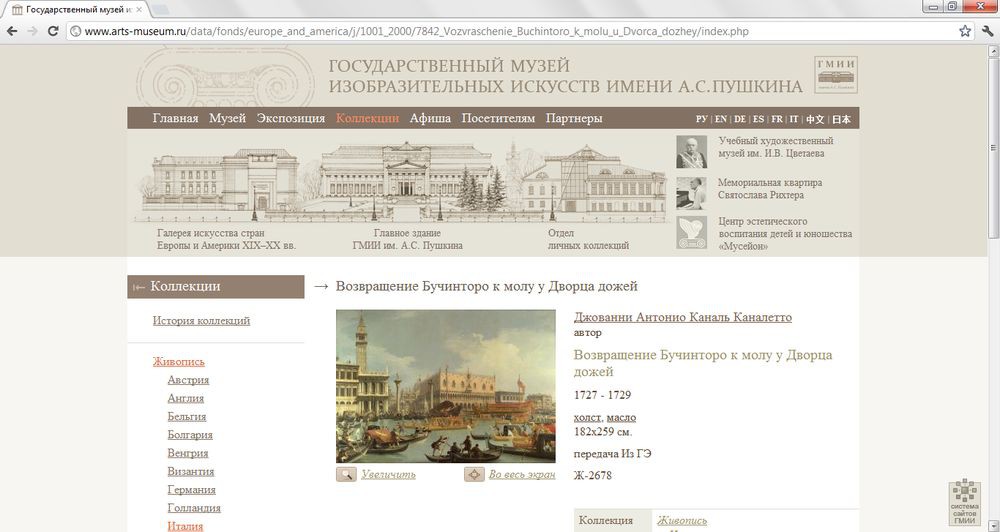The image size is (1000, 532).
Task: Click the система сайтов ГМИИ badge
Action: [964, 502]
